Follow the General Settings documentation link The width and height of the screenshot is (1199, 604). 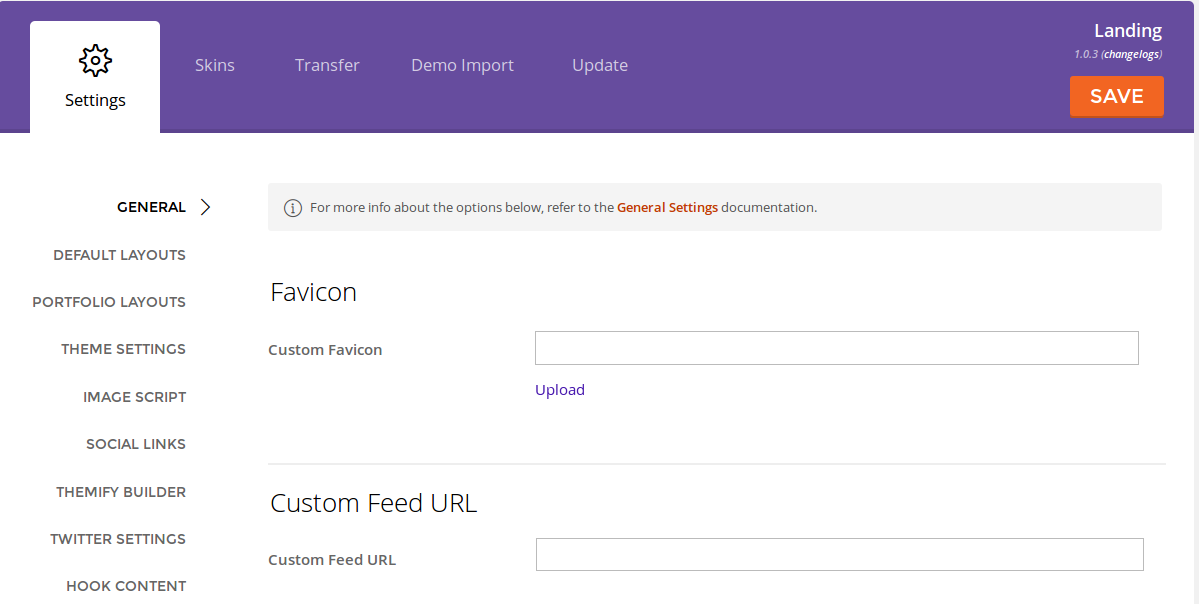tap(667, 208)
